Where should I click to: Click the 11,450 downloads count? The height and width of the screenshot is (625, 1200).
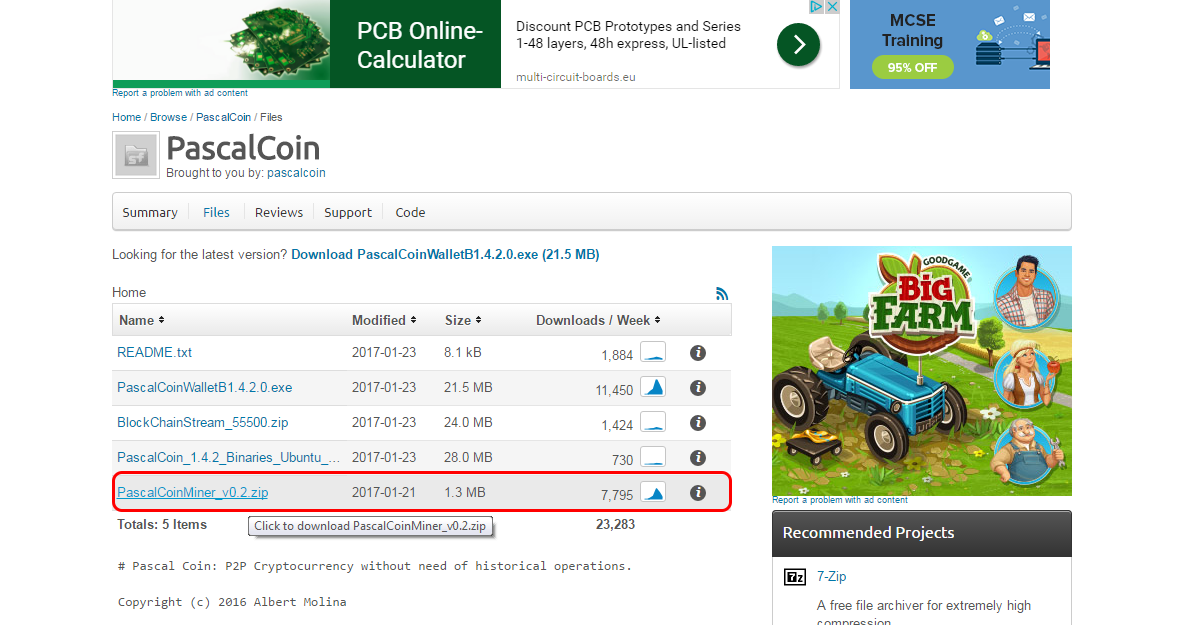click(614, 390)
